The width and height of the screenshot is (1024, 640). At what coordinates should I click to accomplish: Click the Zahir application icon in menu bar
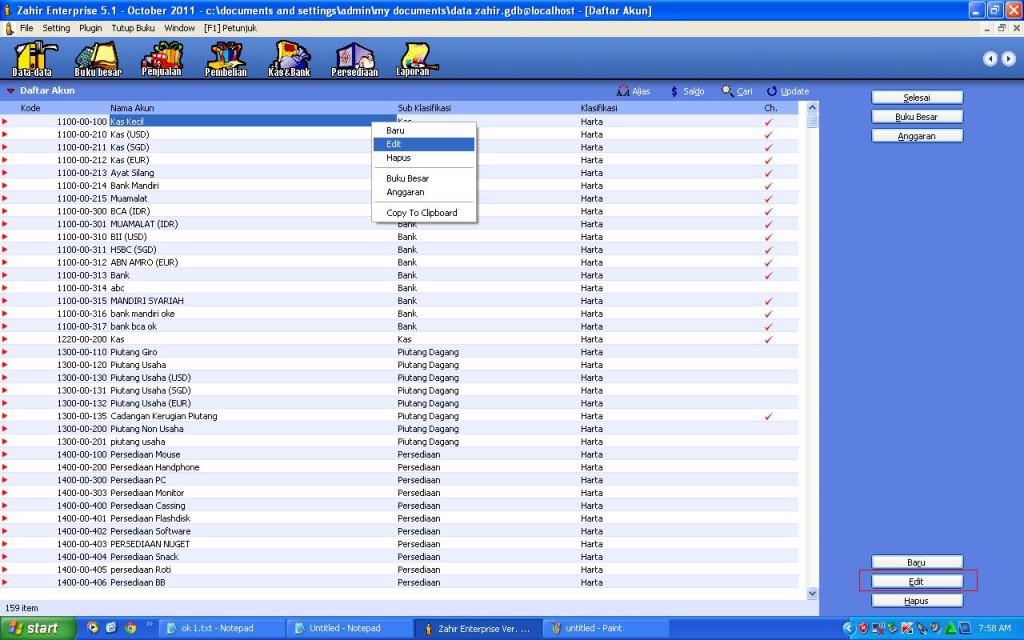[9, 29]
